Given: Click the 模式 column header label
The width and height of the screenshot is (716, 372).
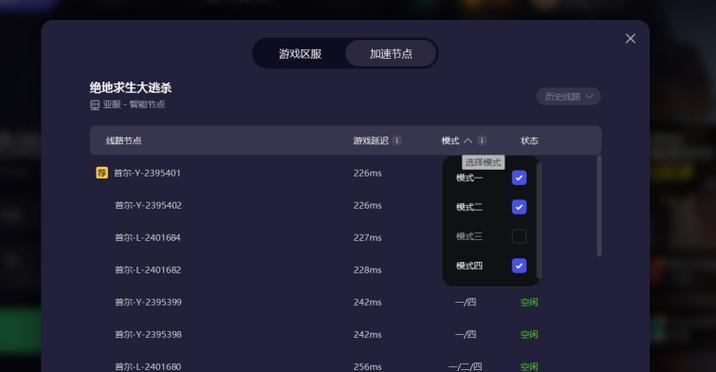Looking at the screenshot, I should pyautogui.click(x=450, y=141).
